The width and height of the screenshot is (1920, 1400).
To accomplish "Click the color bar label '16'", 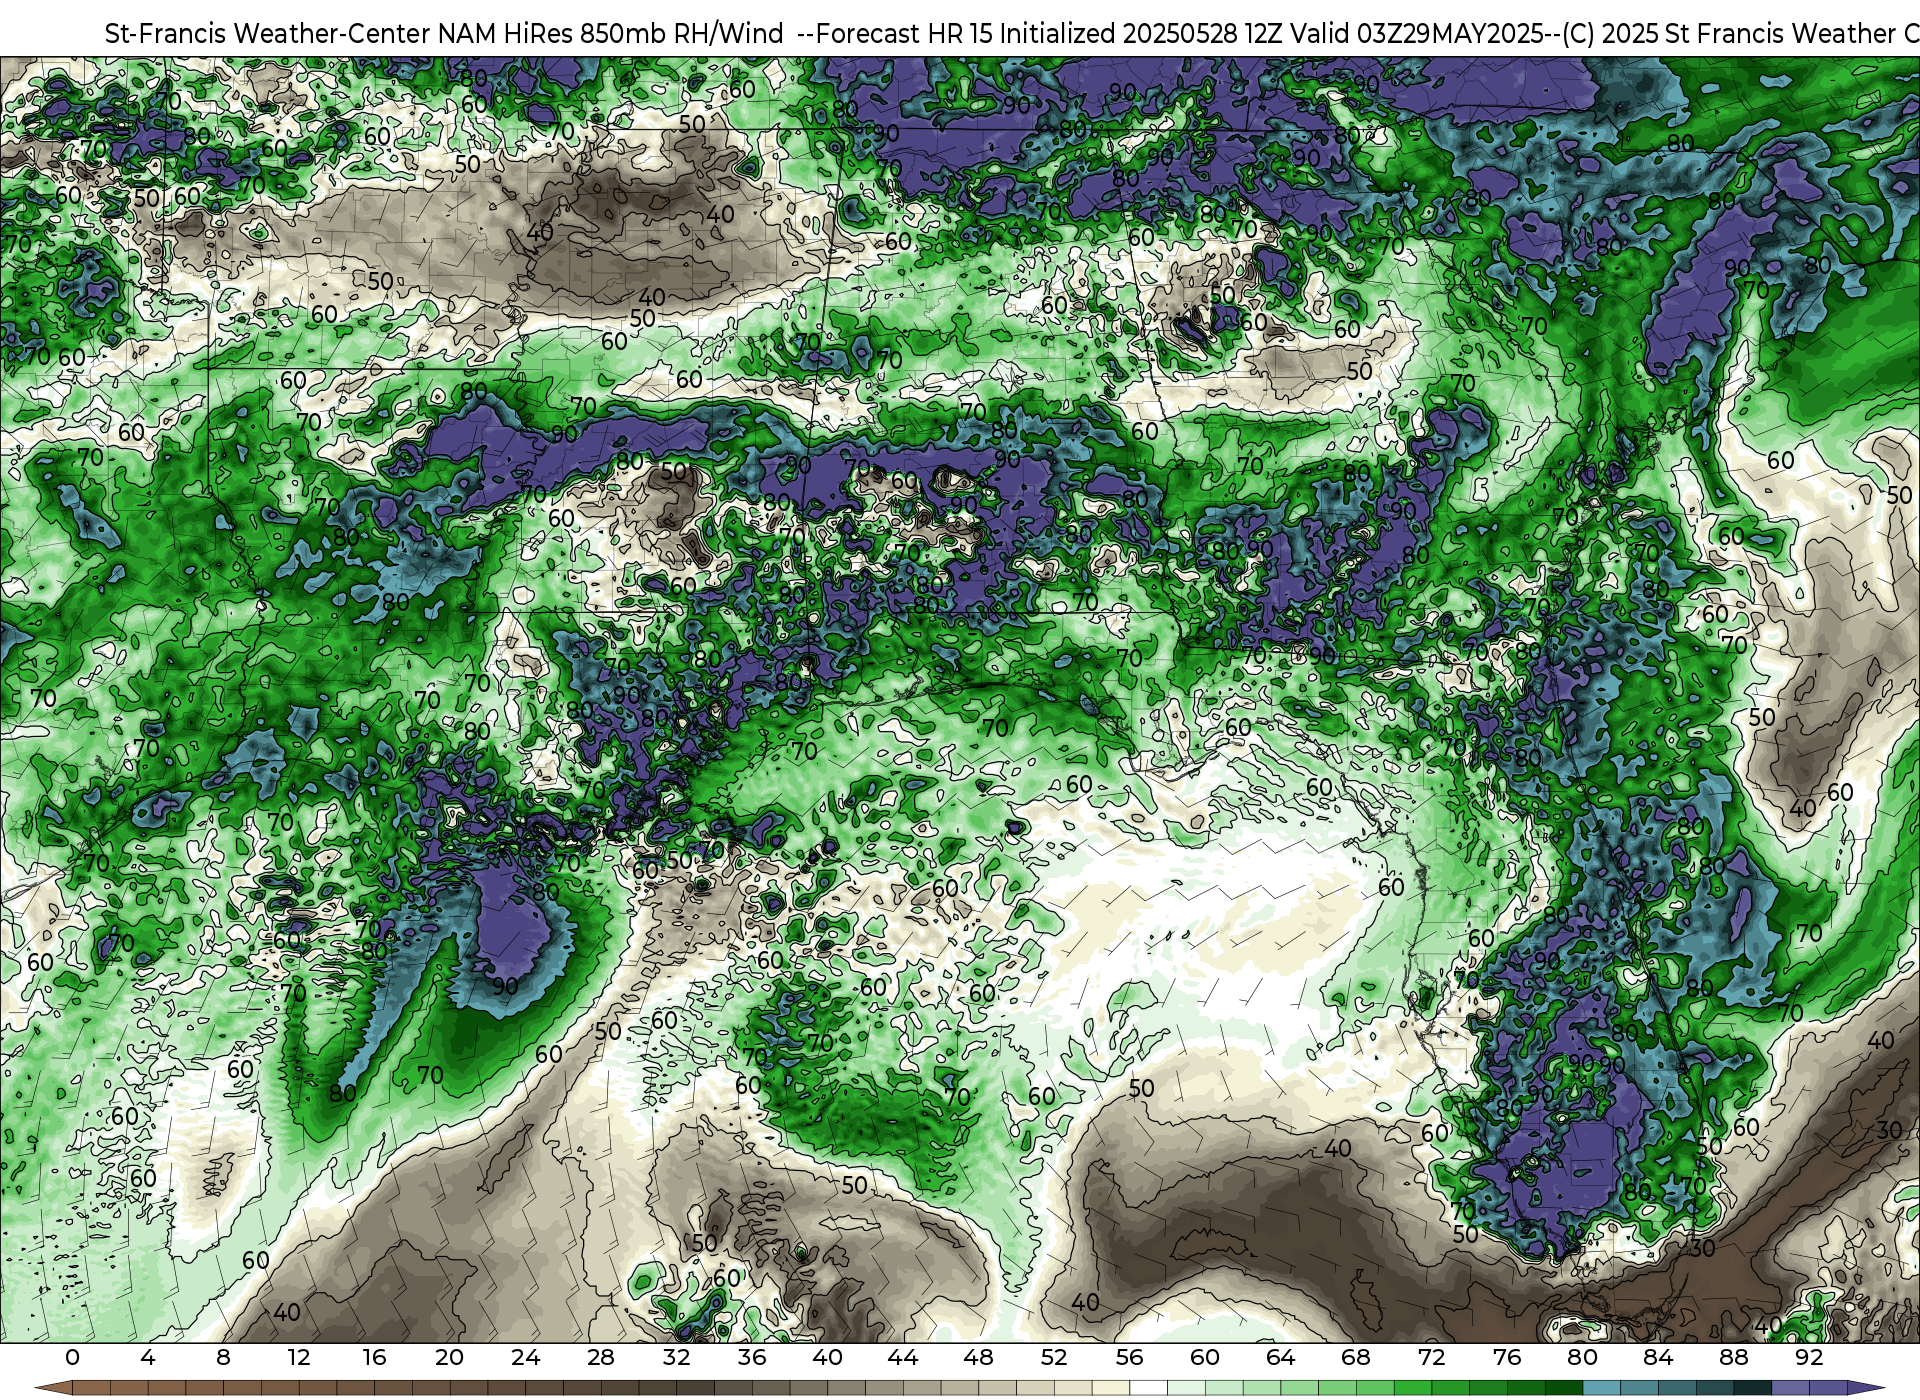I will click(x=374, y=1358).
